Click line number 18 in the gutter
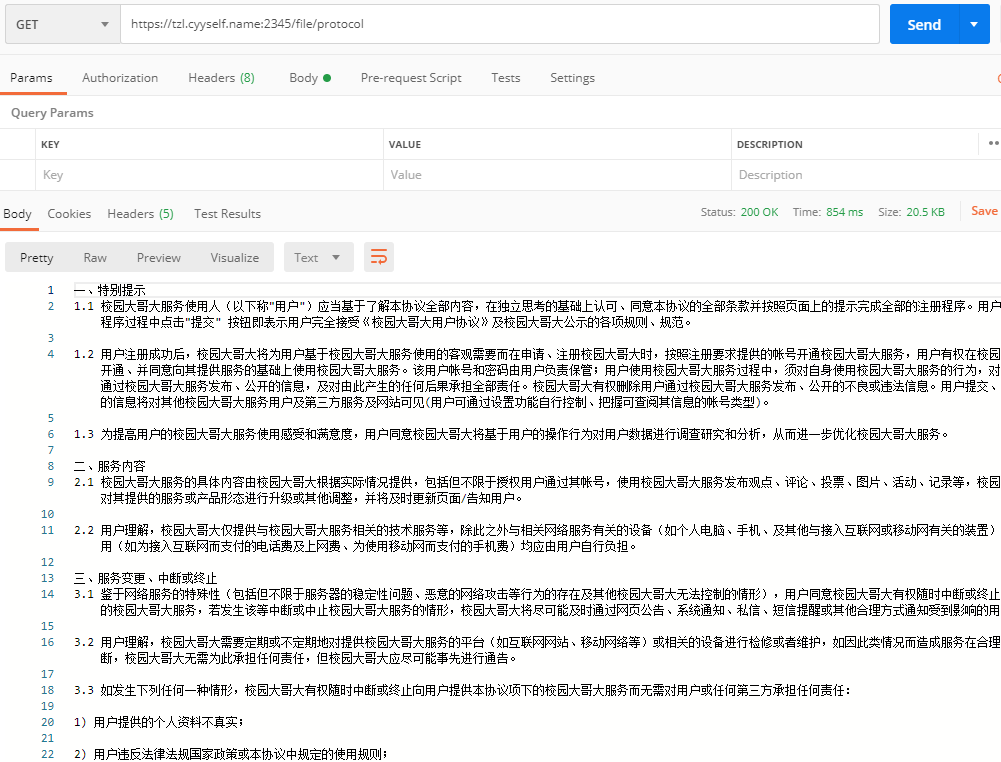1001x762 pixels. tap(47, 690)
